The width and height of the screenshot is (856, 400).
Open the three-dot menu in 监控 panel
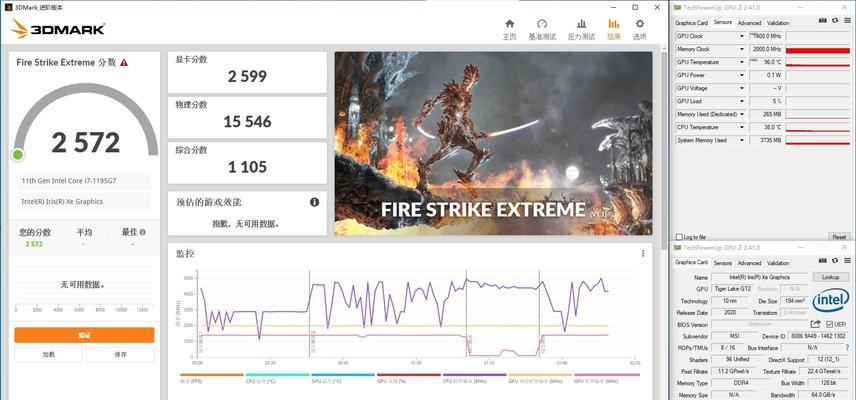click(643, 253)
